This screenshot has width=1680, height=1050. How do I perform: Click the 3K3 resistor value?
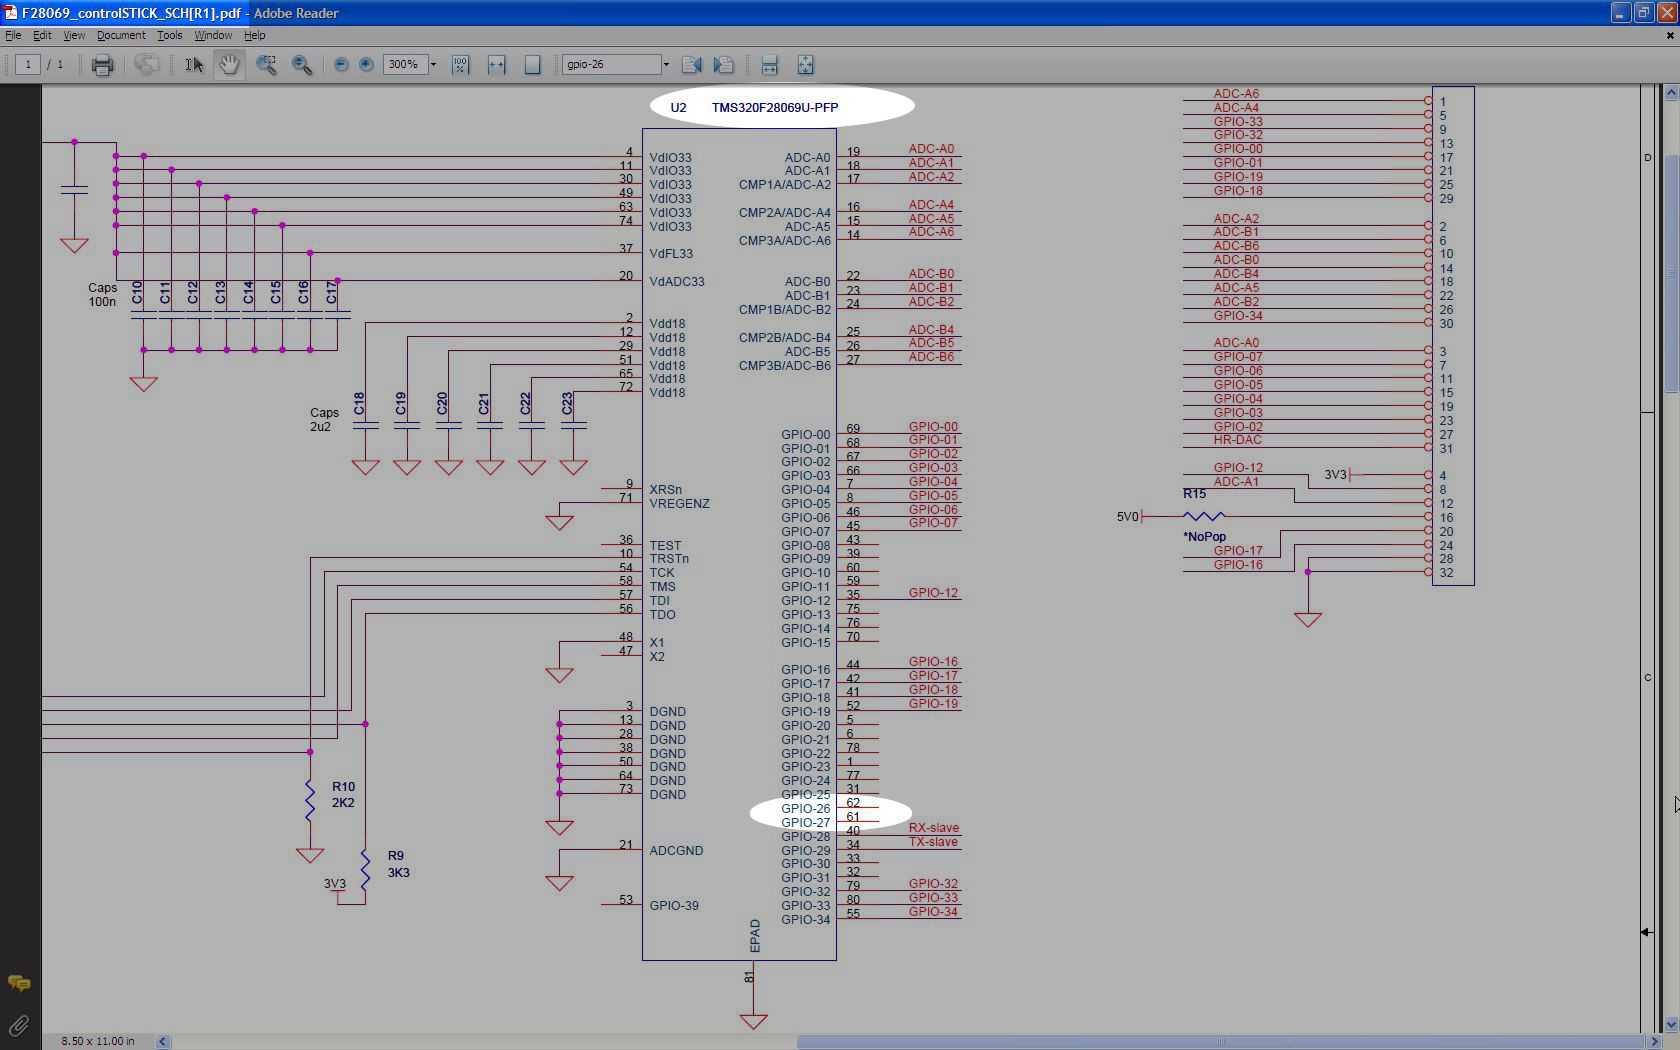point(399,873)
